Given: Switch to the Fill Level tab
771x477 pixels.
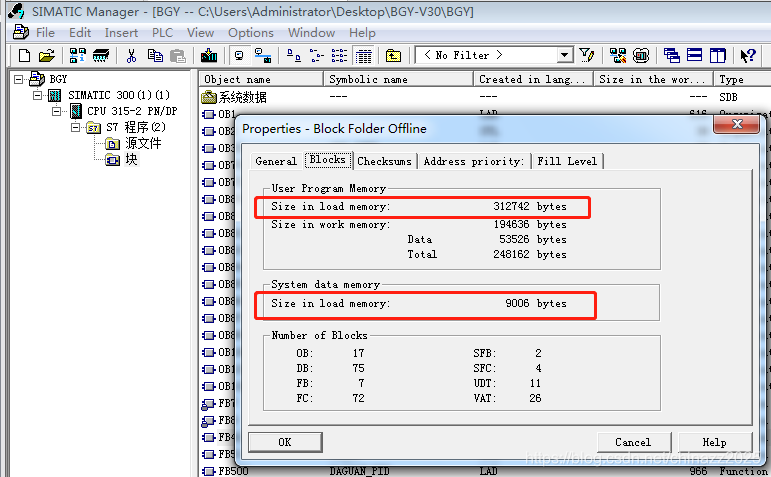Looking at the screenshot, I should (567, 161).
